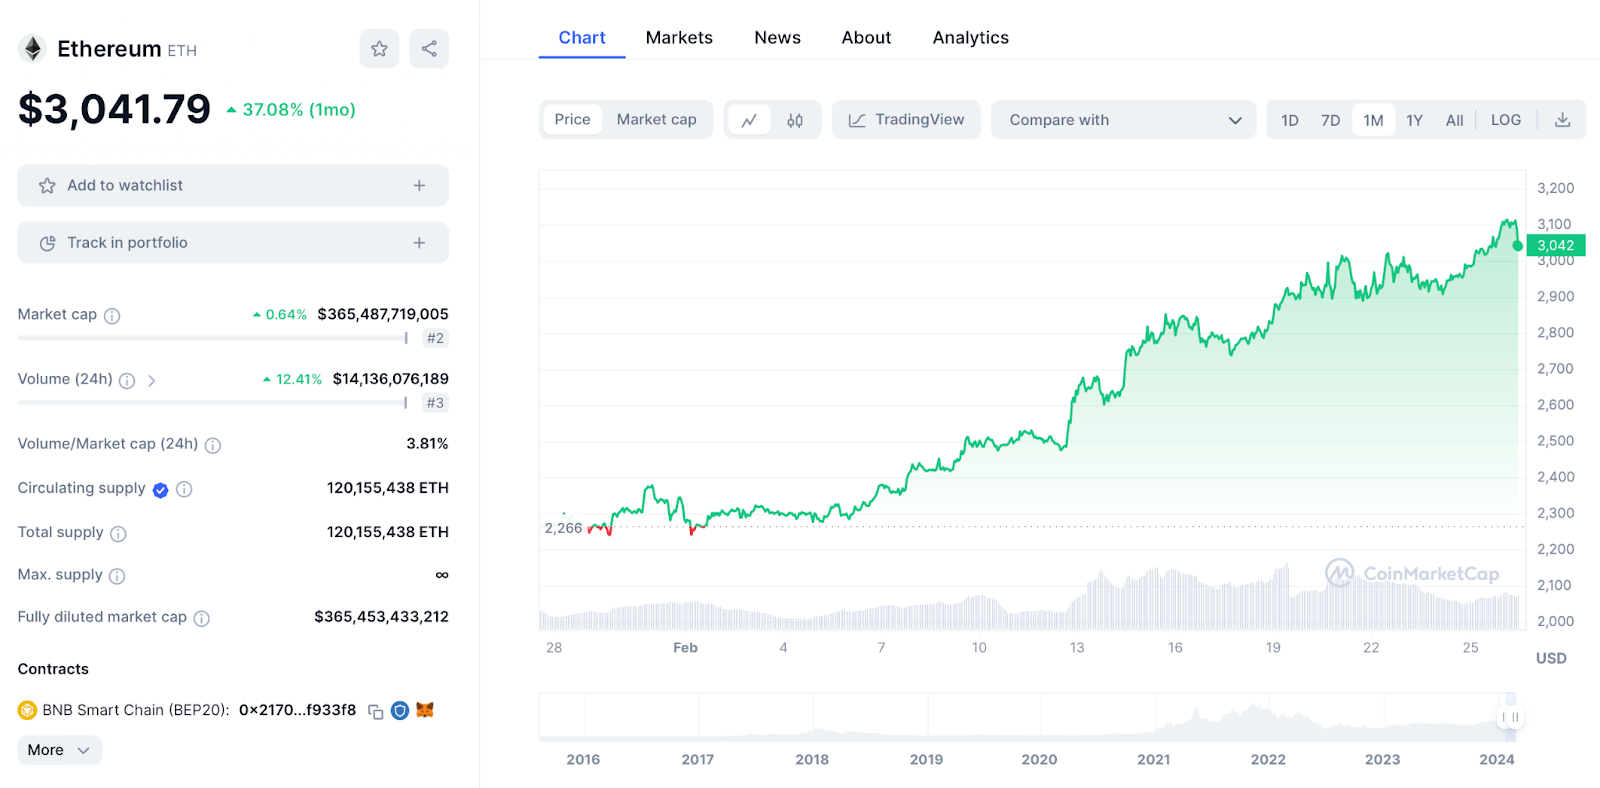1600x788 pixels.
Task: Open Market cap info tooltip icon
Action: click(x=112, y=316)
